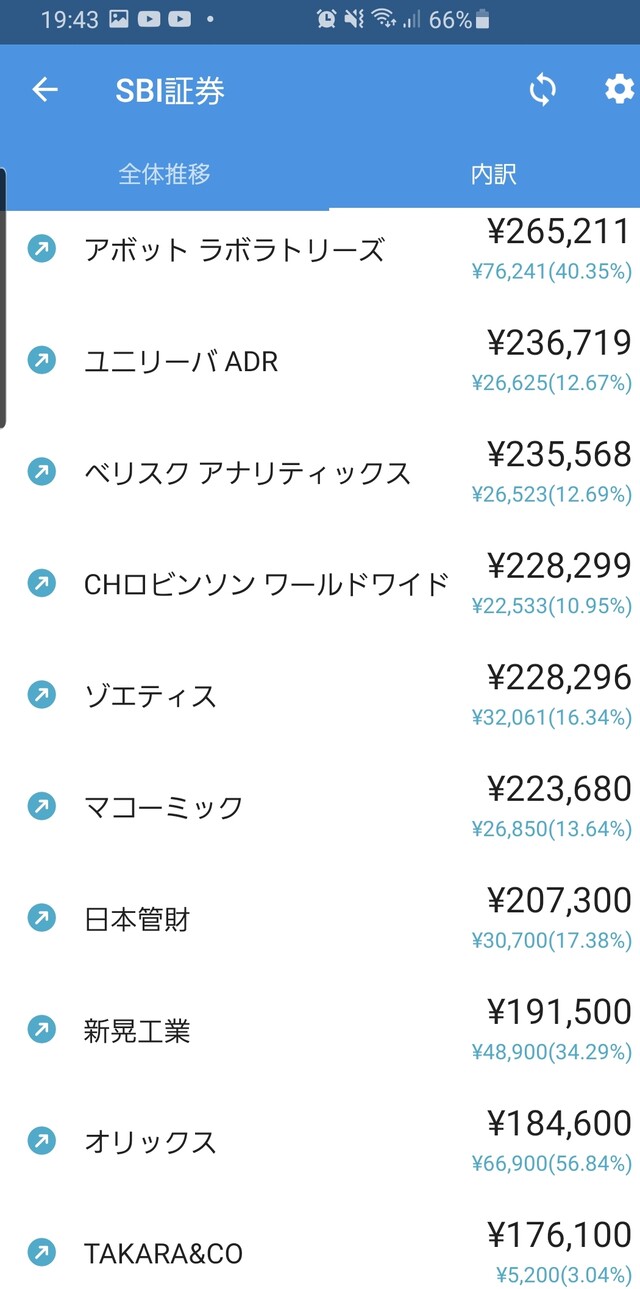Tap arrow icon beside TAKARA&CO
The height and width of the screenshot is (1289, 640).
click(41, 1252)
